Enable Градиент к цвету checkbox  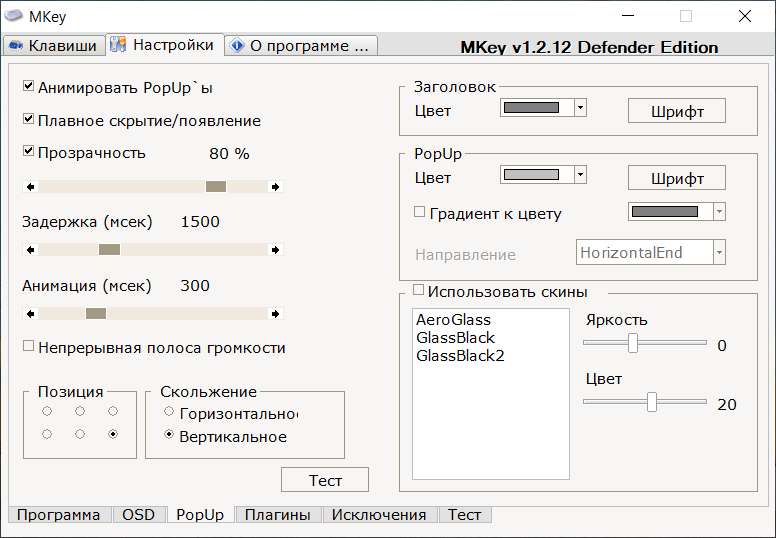click(419, 212)
